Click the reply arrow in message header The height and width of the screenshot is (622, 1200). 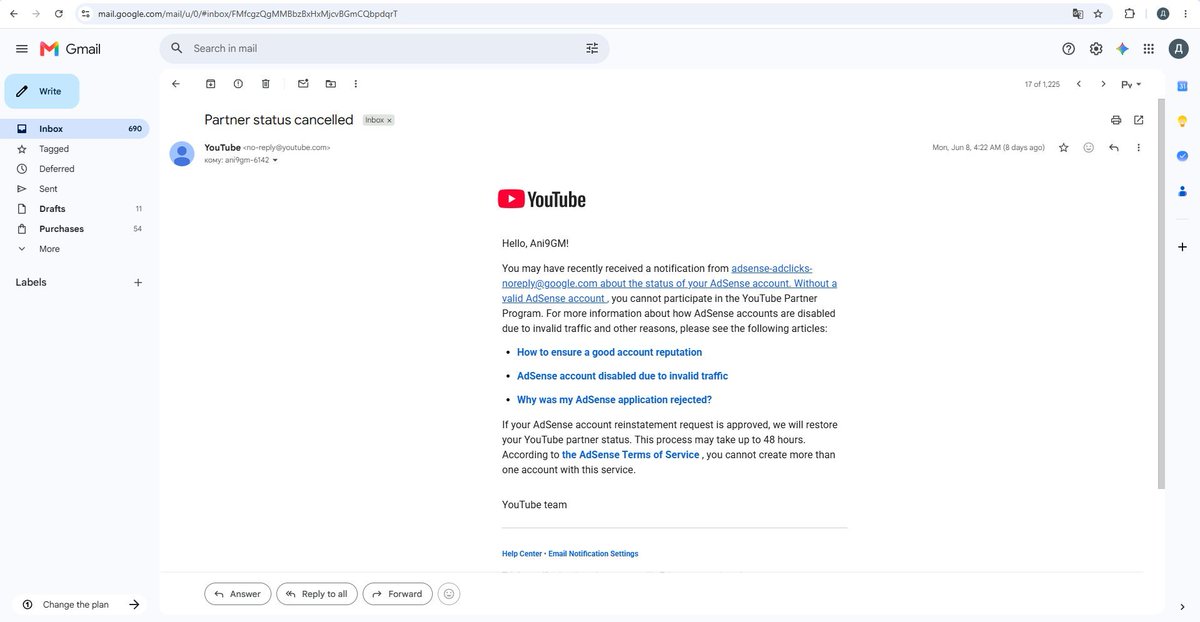click(x=1114, y=147)
